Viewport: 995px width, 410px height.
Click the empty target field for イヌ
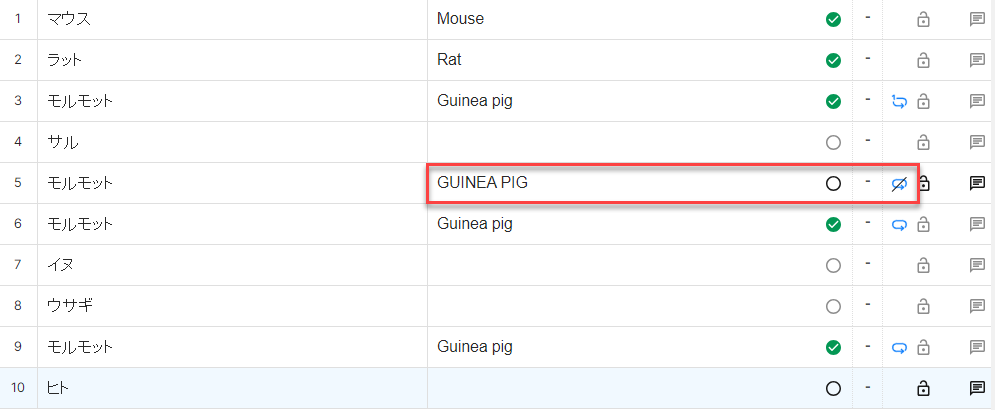coord(620,265)
